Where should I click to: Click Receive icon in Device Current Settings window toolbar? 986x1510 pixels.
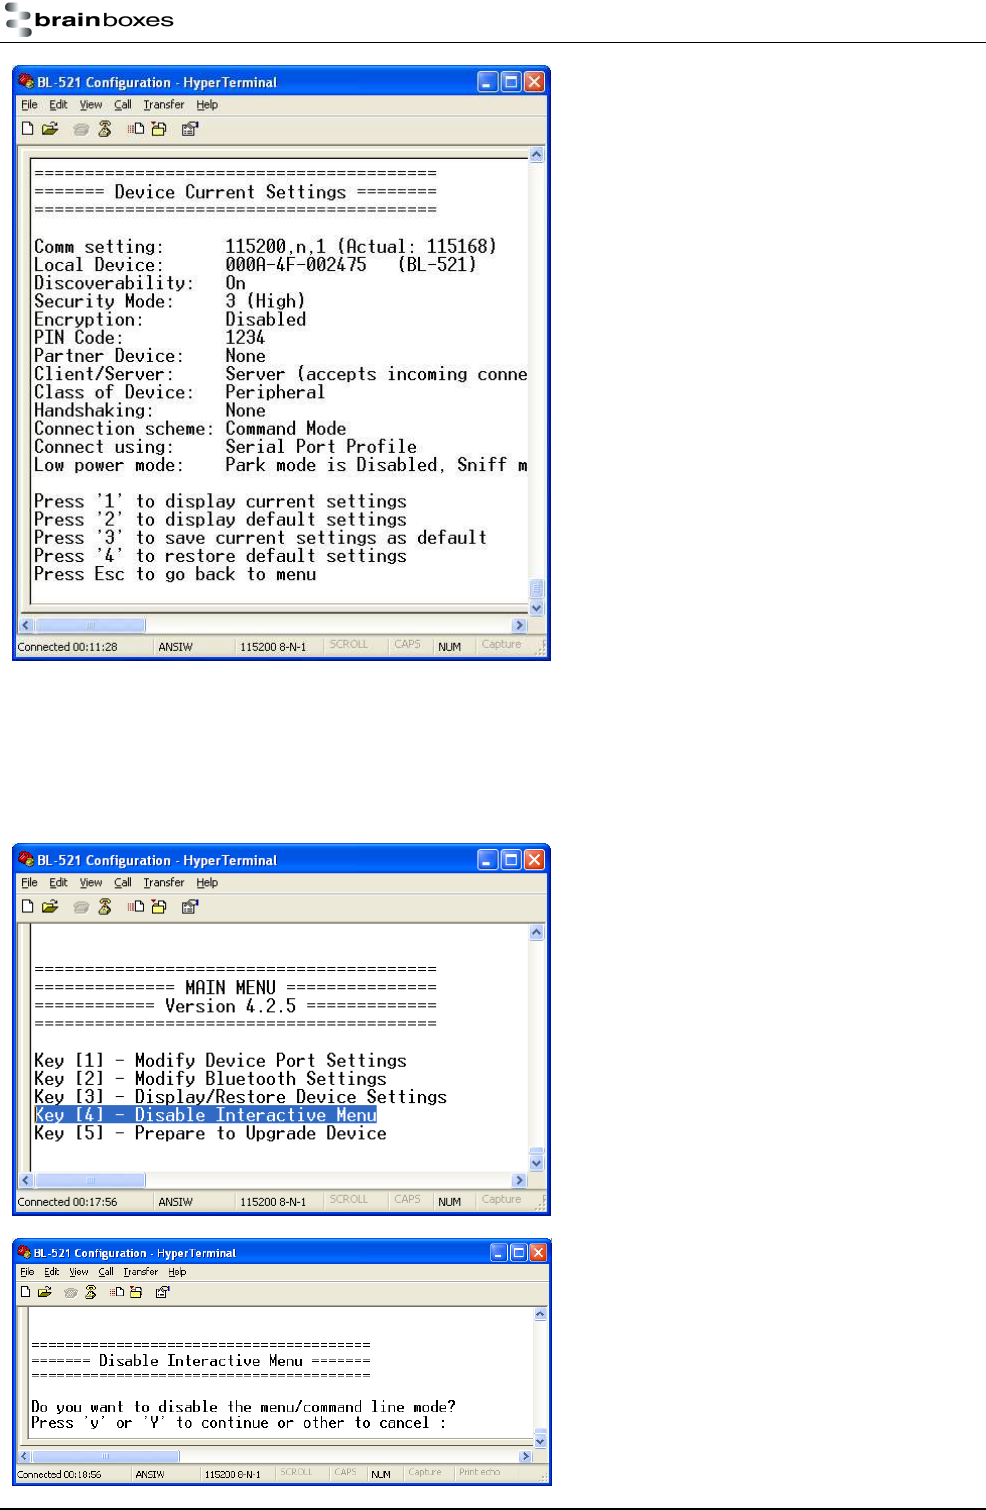[x=159, y=129]
